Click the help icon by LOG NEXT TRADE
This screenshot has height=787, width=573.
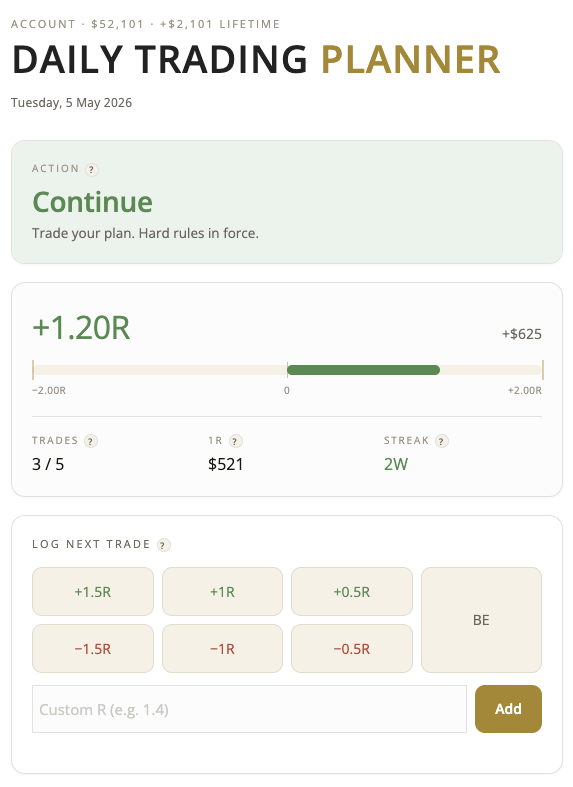(163, 545)
